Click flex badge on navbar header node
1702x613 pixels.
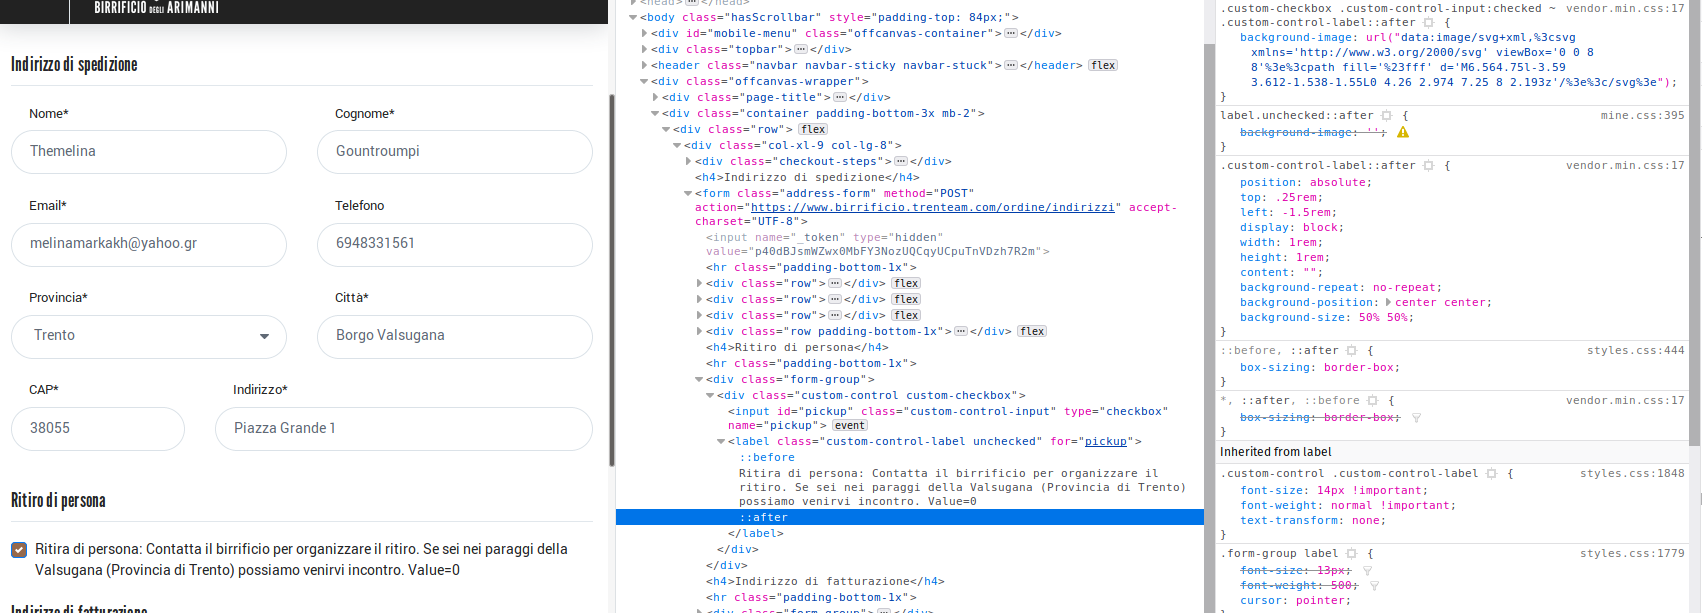click(1103, 65)
